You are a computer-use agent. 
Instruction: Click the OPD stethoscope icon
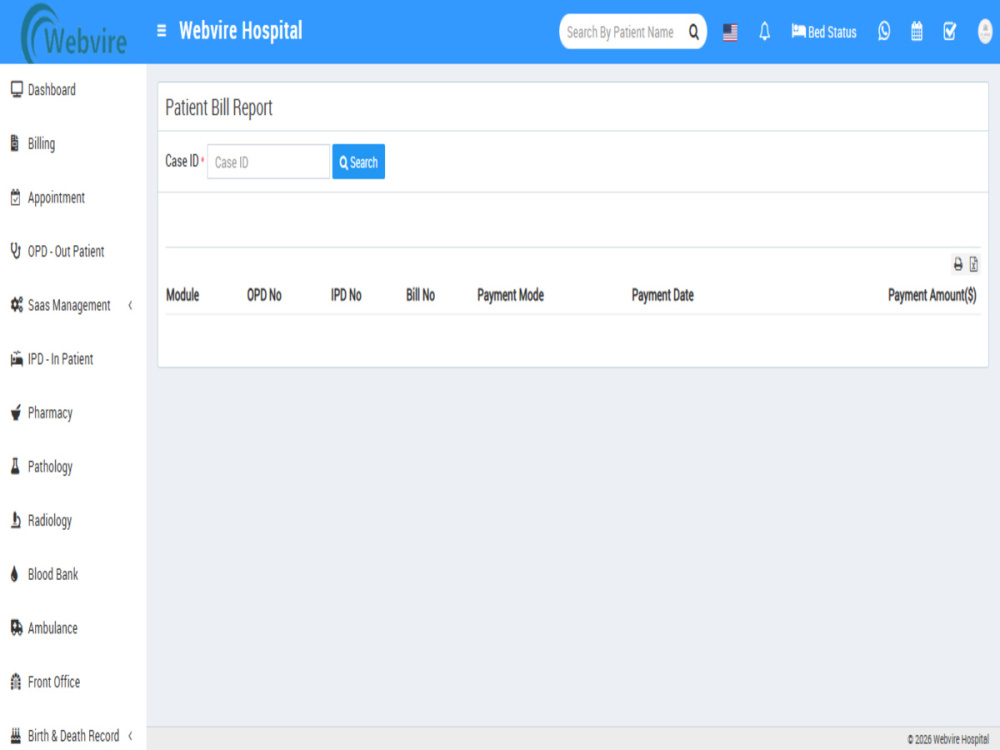click(15, 251)
